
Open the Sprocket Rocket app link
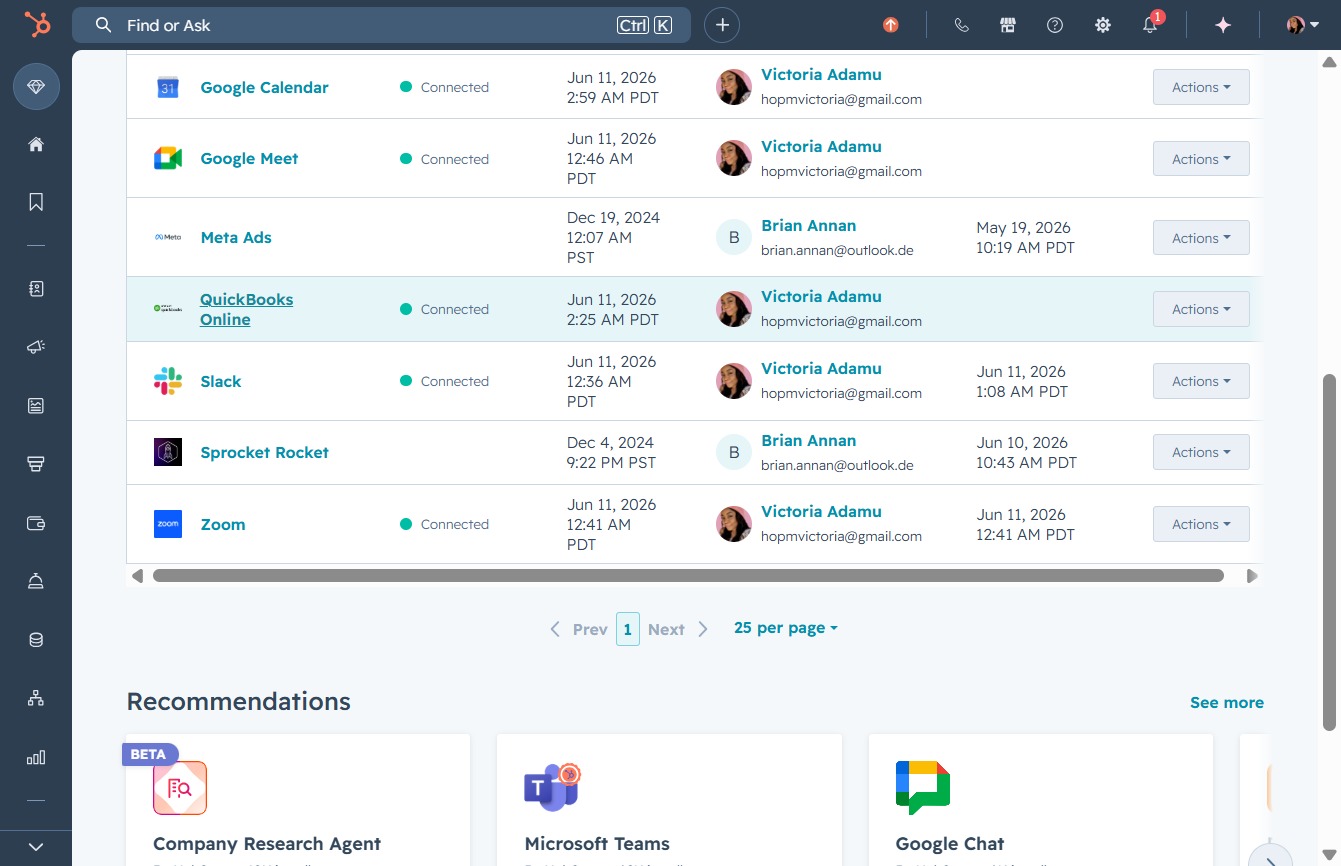(x=264, y=452)
